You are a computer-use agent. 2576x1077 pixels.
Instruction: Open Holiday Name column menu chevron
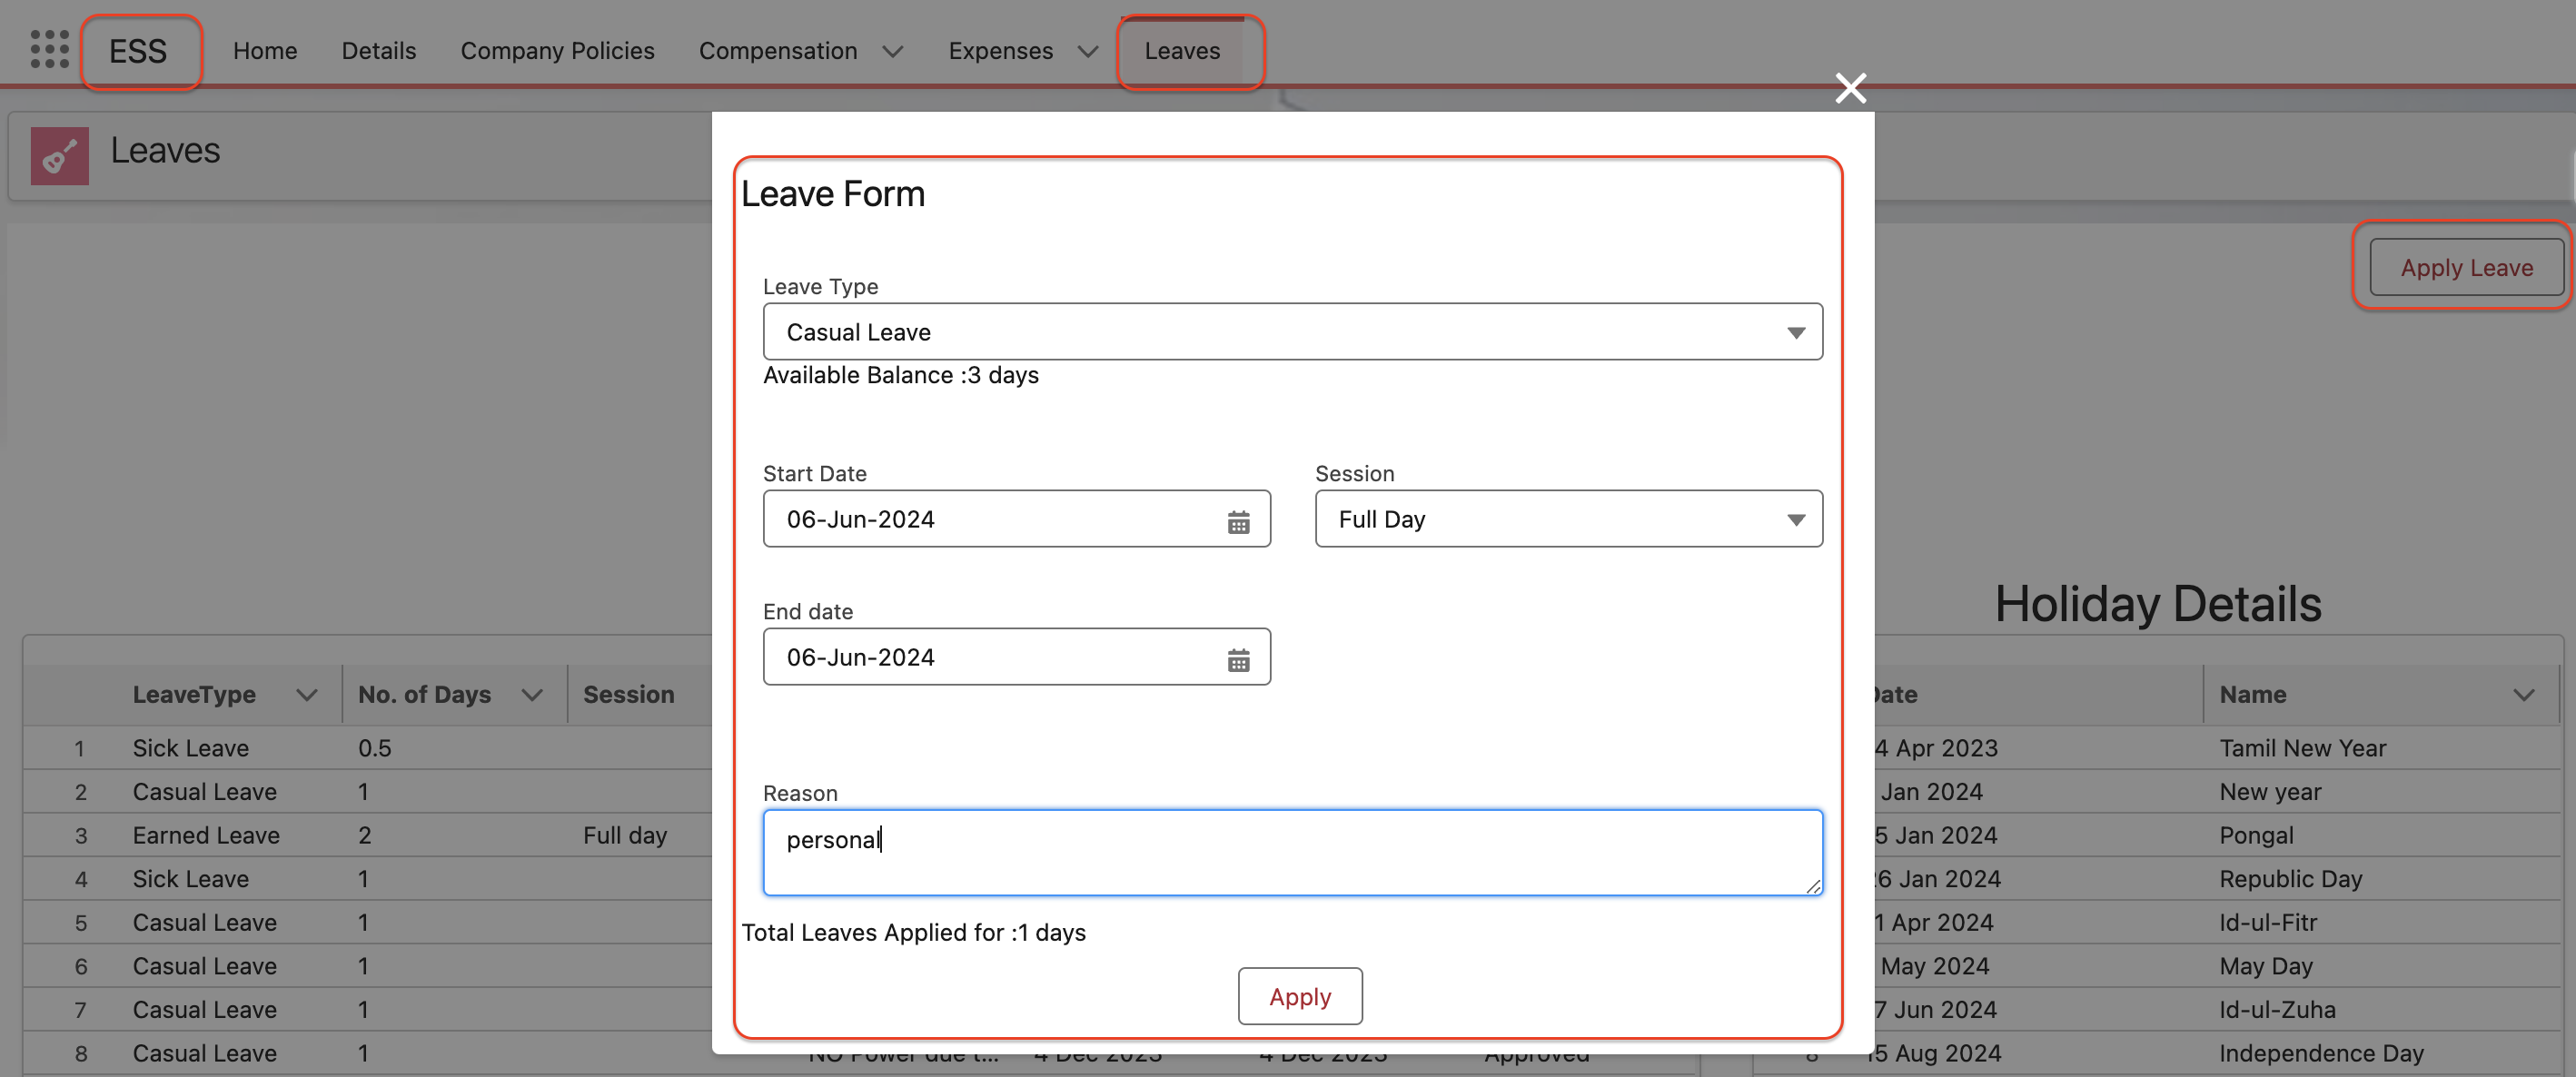click(2523, 695)
